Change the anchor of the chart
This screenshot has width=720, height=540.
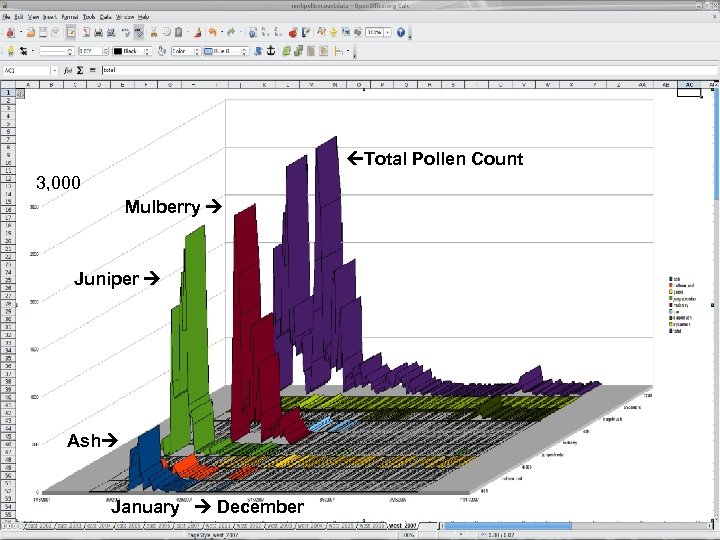pyautogui.click(x=271, y=51)
